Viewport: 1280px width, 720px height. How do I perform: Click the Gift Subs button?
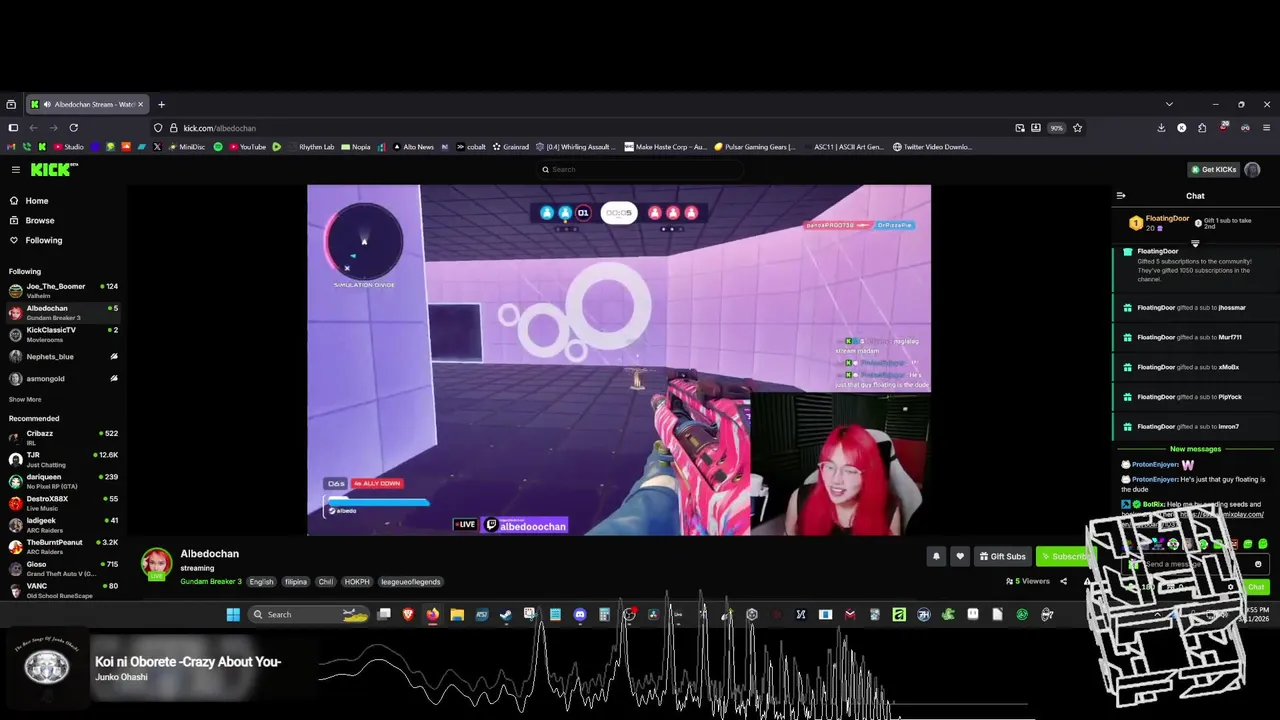(1002, 556)
